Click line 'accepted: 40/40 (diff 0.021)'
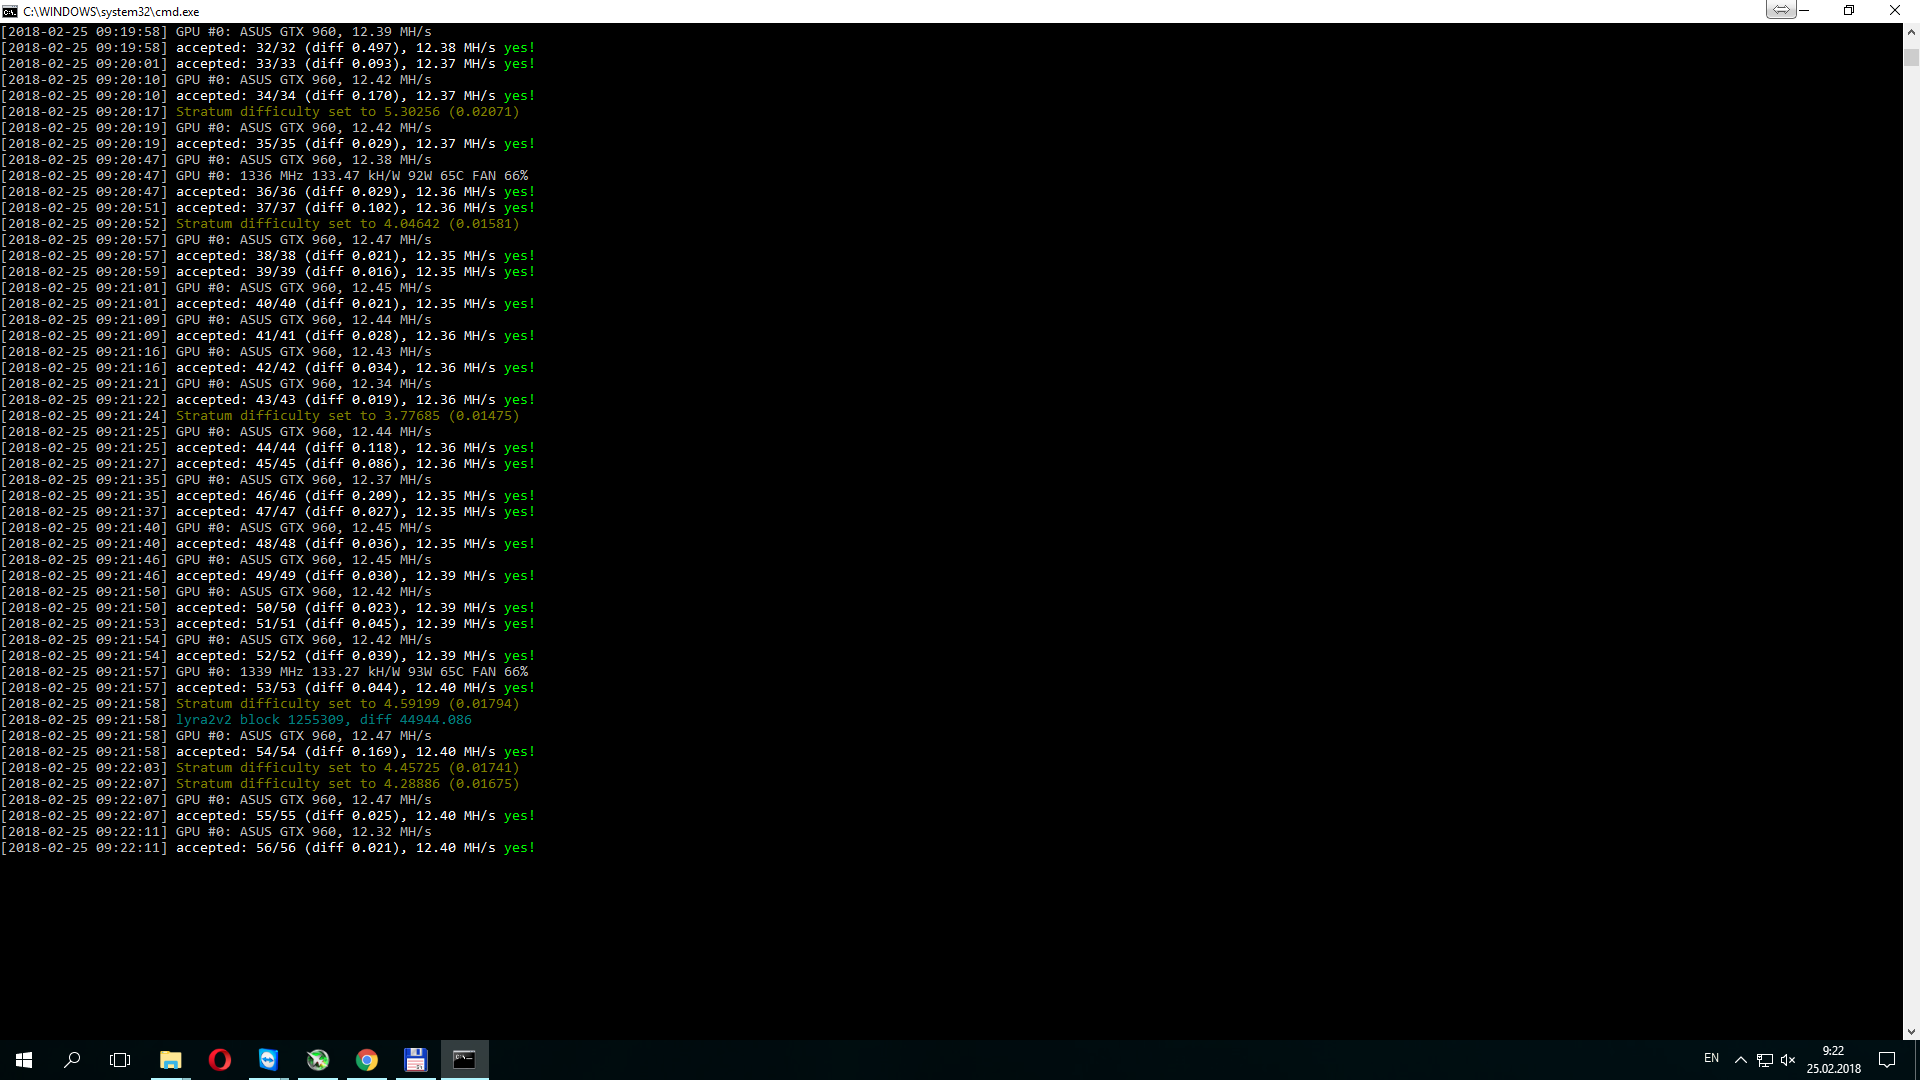 click(268, 304)
